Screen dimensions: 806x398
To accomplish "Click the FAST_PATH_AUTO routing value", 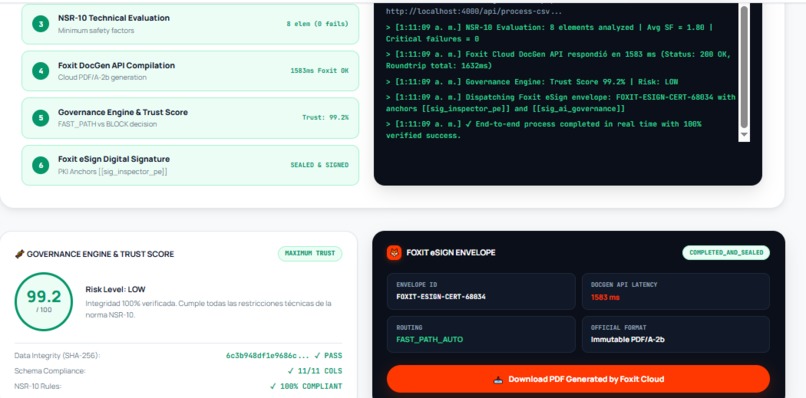I will [x=430, y=339].
